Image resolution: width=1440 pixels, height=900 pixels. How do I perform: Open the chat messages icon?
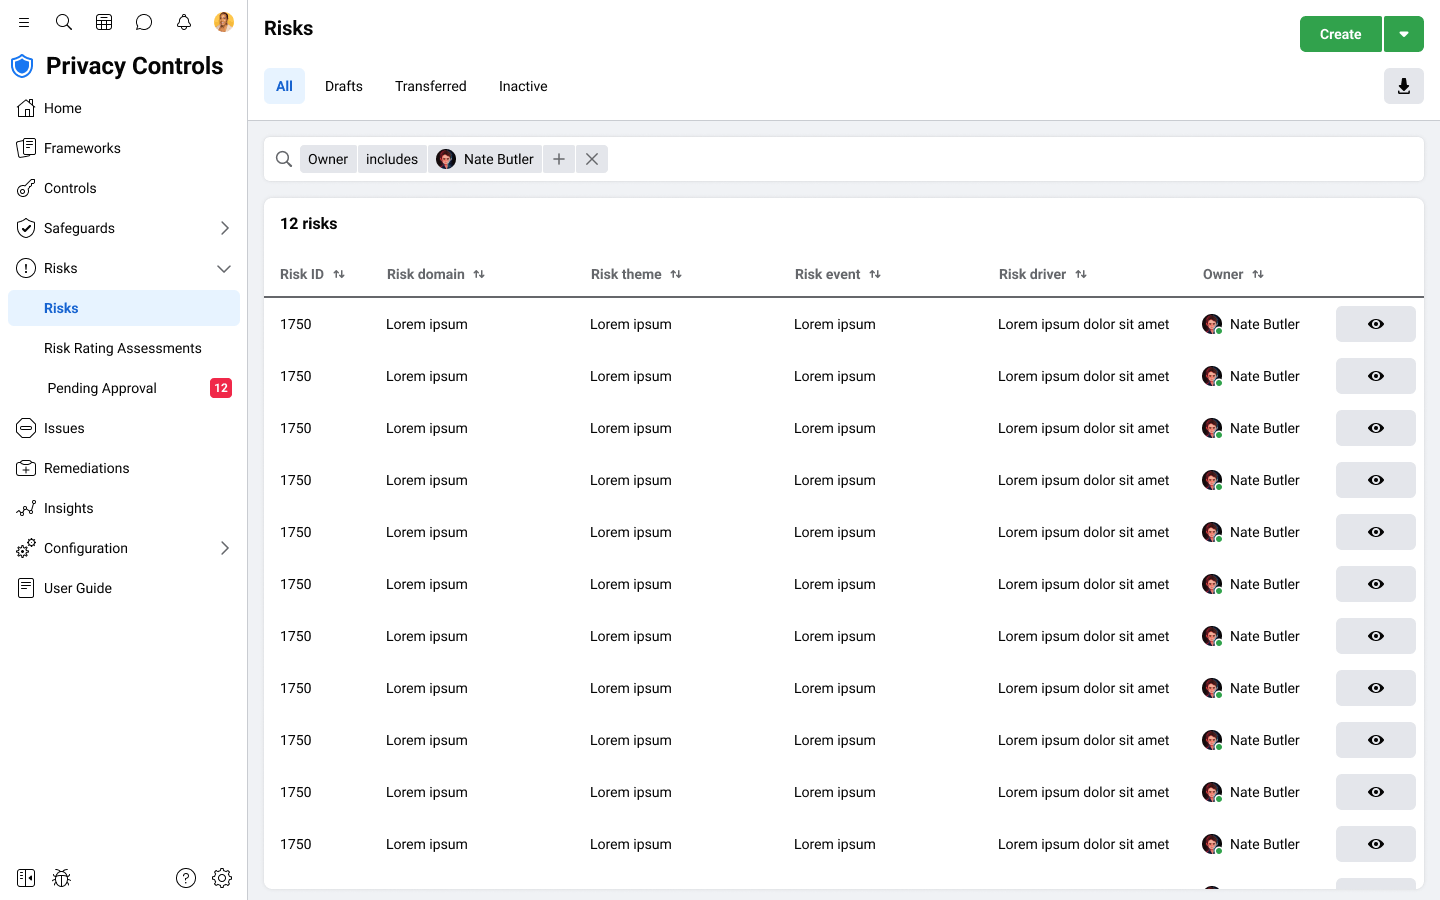point(144,22)
